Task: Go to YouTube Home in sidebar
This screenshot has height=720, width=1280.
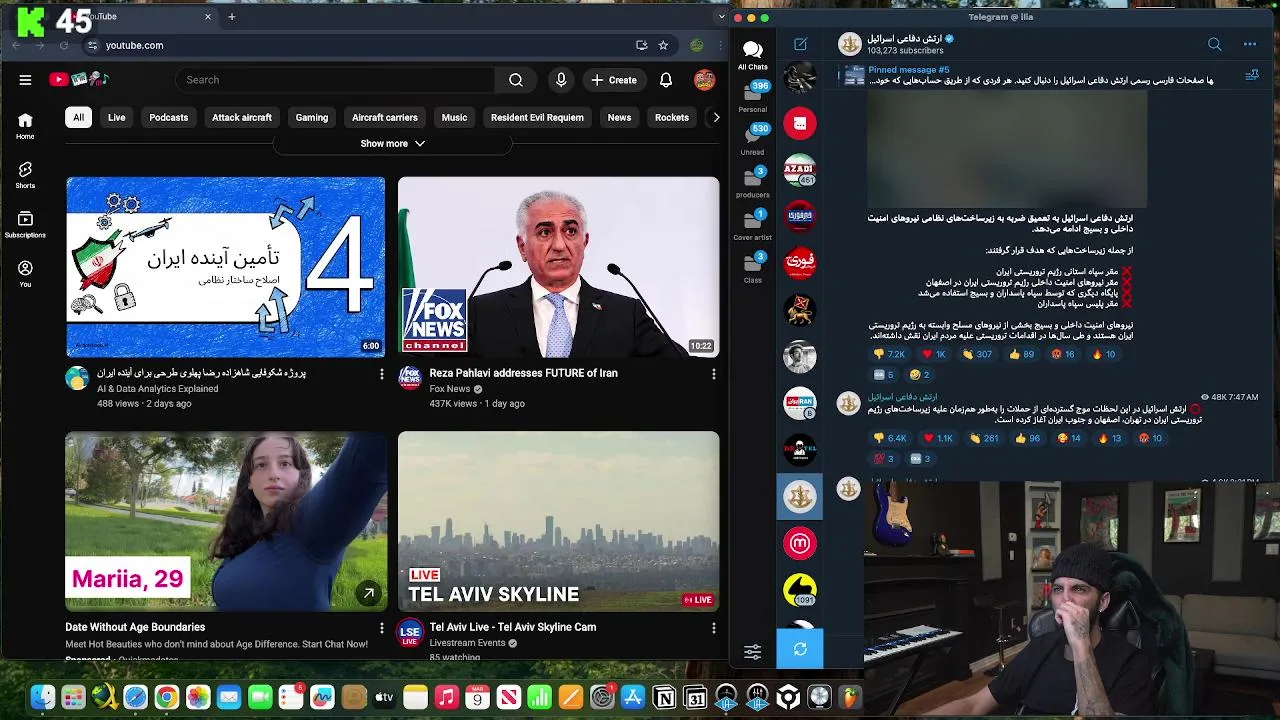Action: coord(25,126)
